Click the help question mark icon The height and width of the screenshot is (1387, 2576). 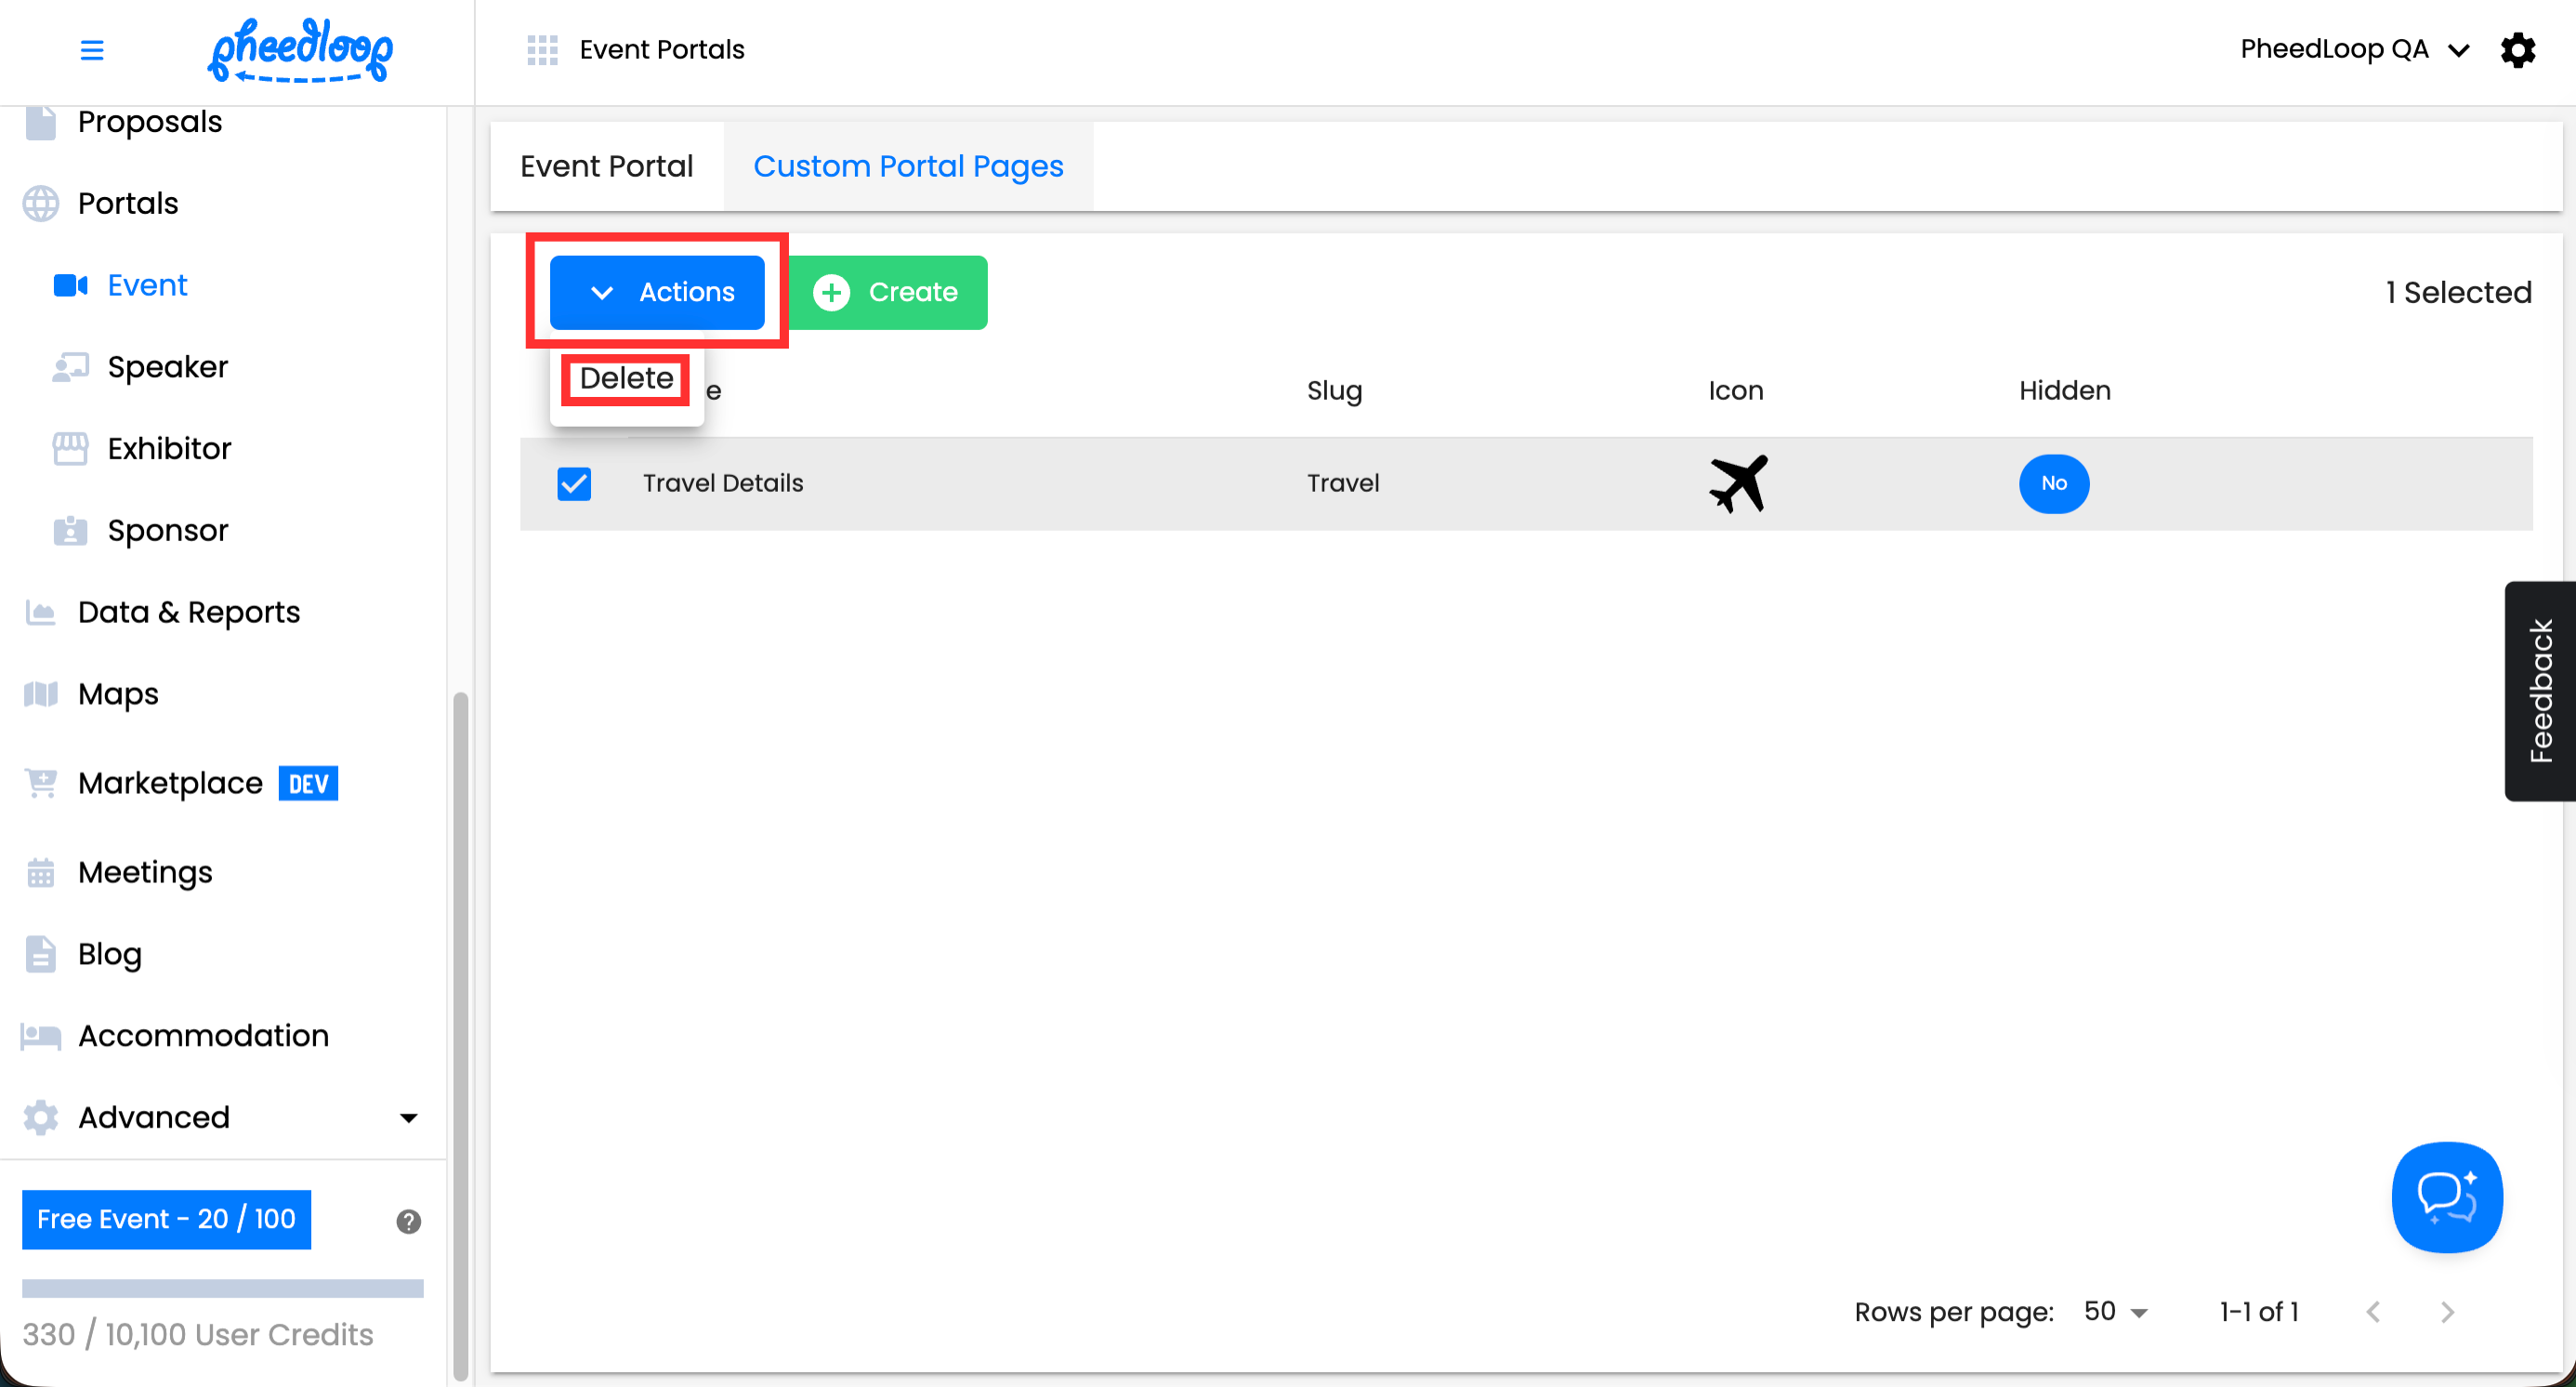(x=408, y=1221)
